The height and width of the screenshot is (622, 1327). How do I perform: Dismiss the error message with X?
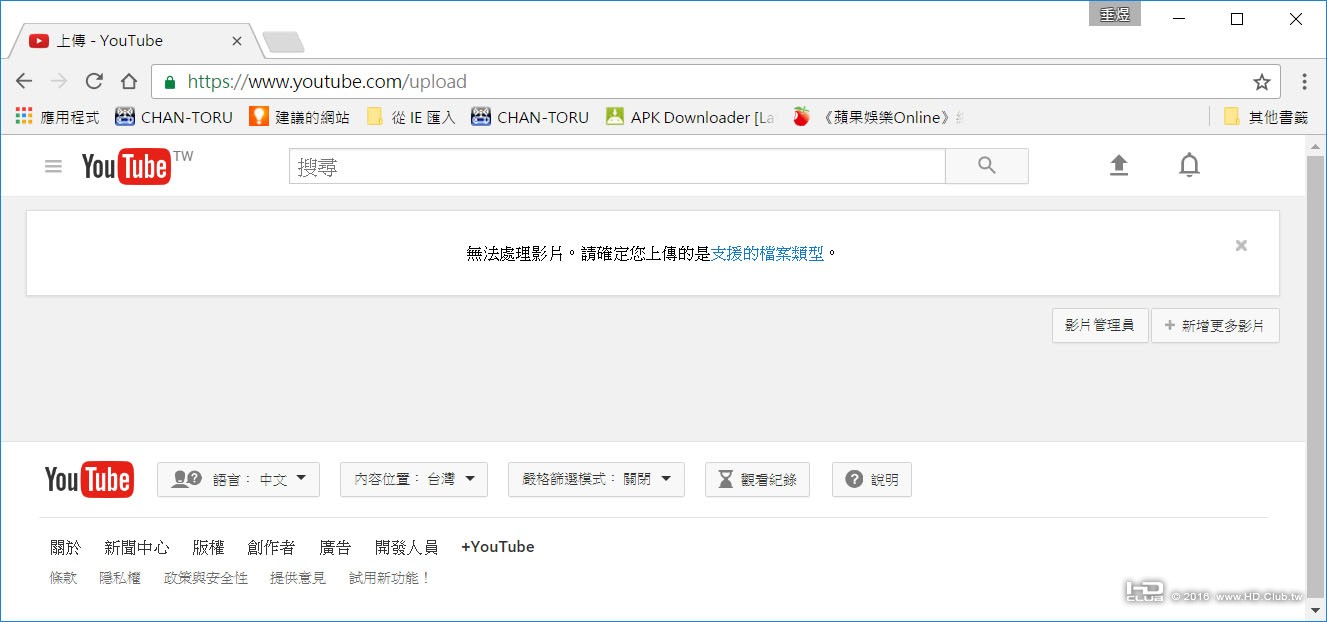[1241, 245]
